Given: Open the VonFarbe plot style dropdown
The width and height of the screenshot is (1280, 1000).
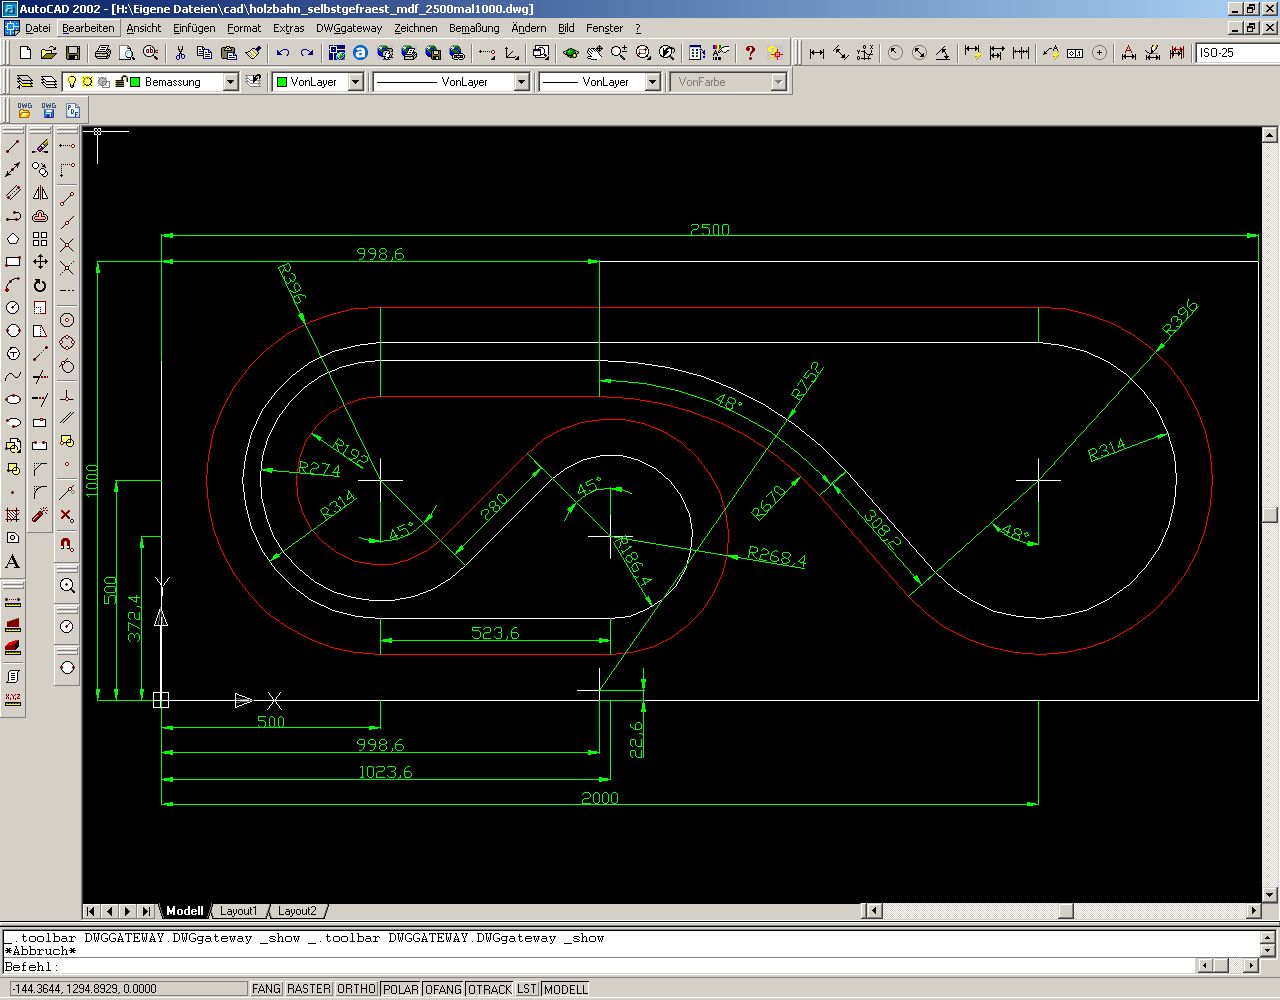Looking at the screenshot, I should pyautogui.click(x=778, y=82).
